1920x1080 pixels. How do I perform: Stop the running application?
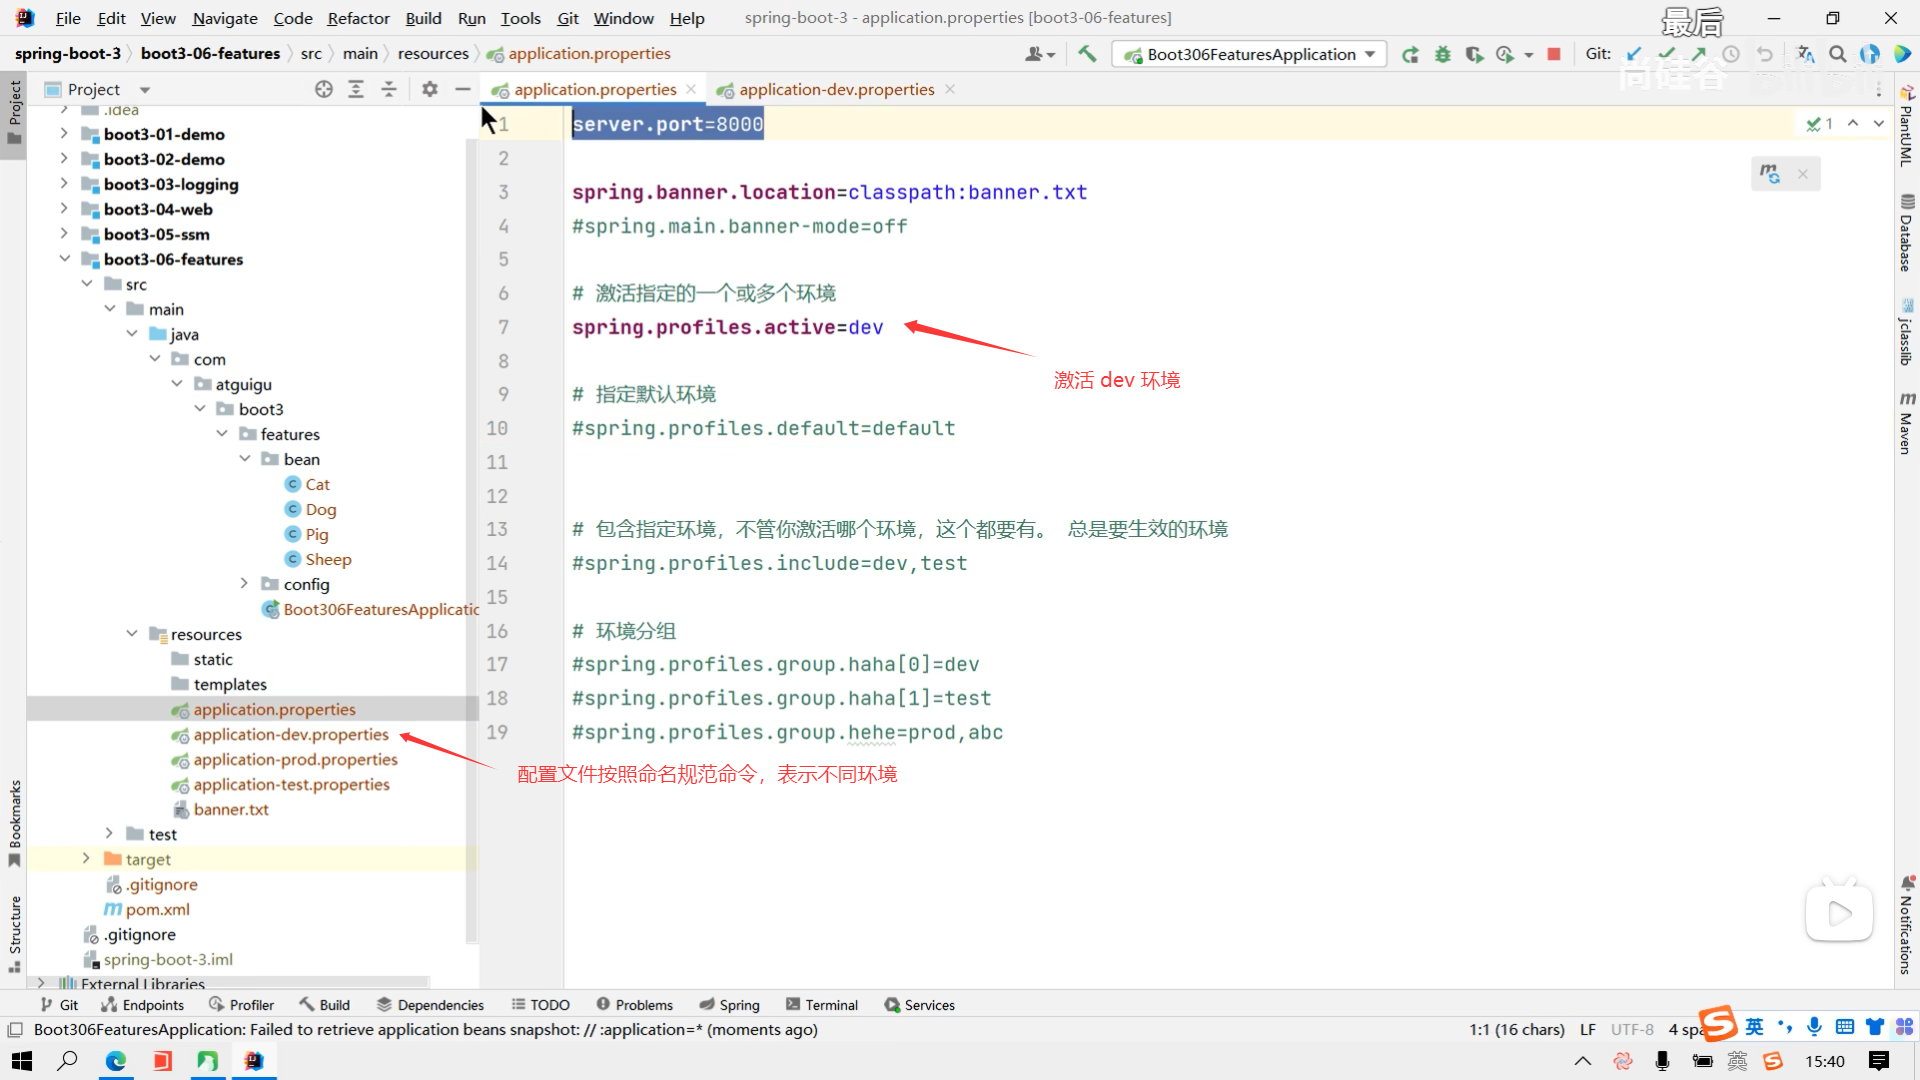[x=1554, y=54]
